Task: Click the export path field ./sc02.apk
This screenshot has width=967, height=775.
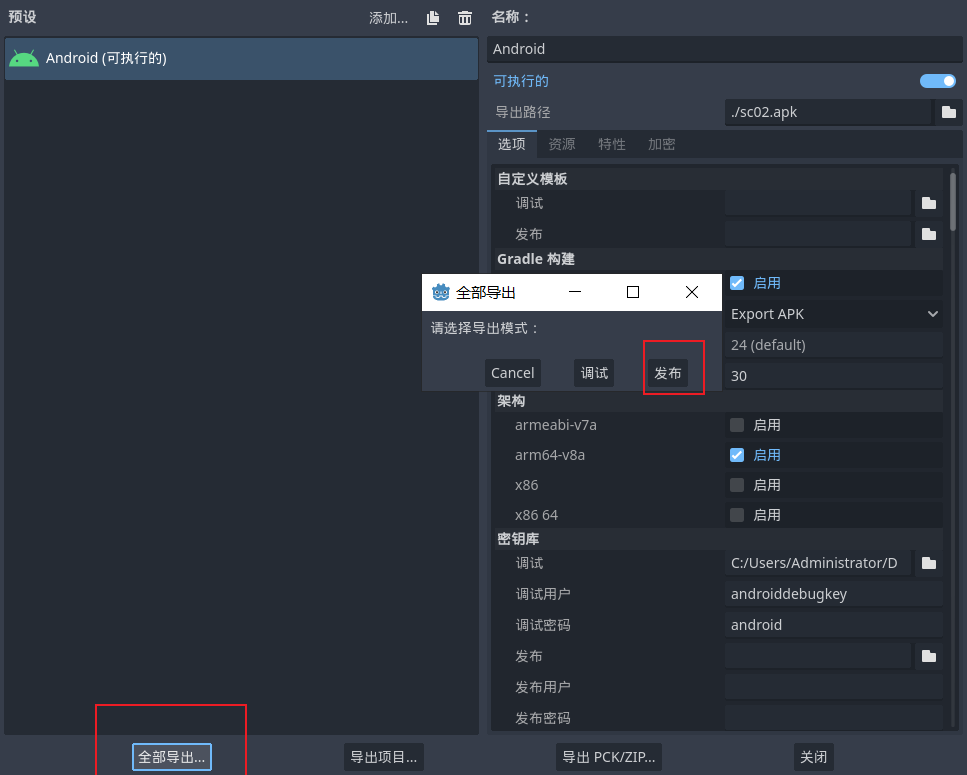Action: 828,112
